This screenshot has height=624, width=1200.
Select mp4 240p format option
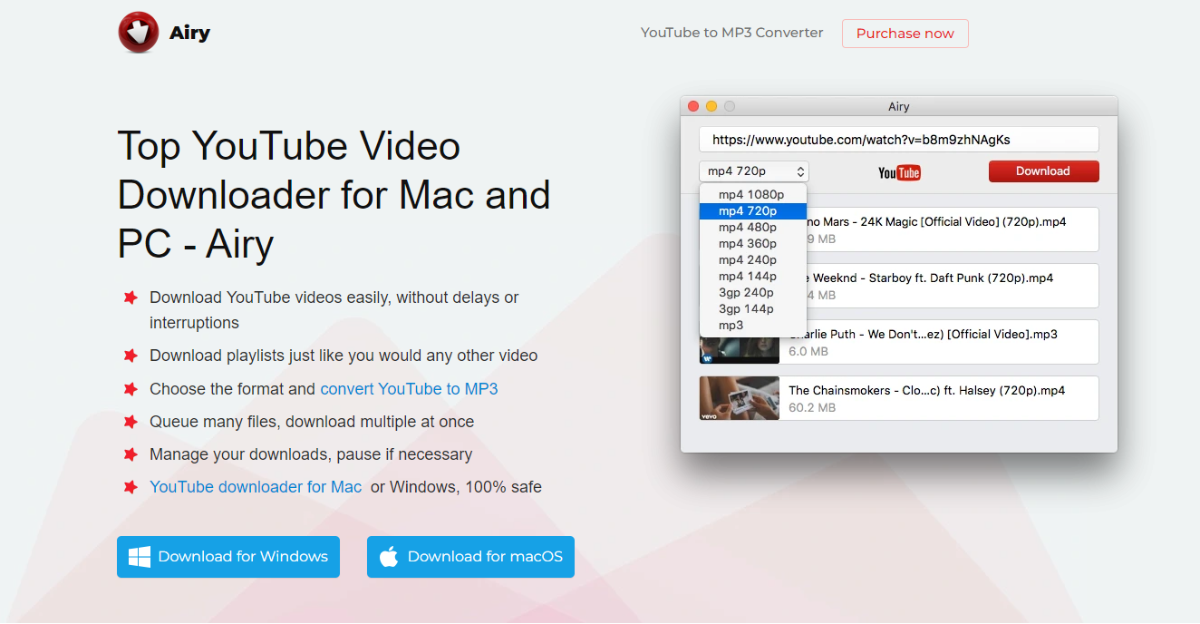click(x=753, y=260)
